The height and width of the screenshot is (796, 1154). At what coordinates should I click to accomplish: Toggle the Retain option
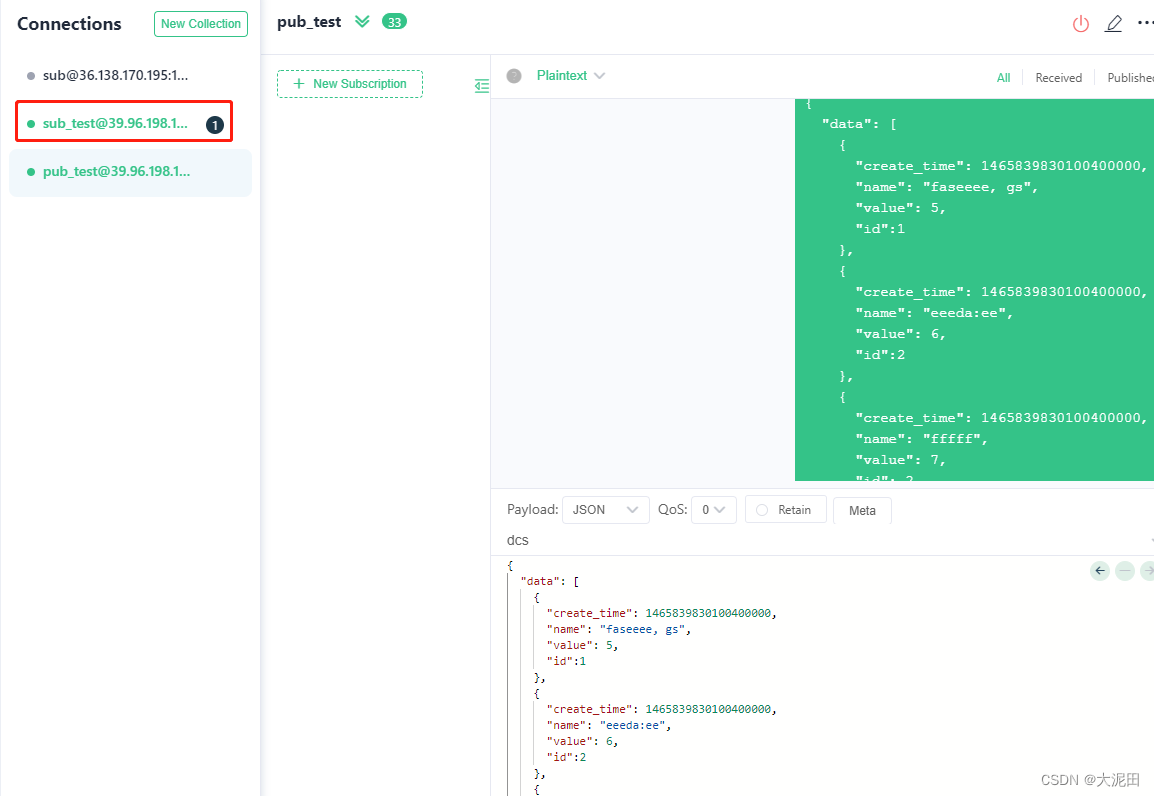pyautogui.click(x=785, y=510)
